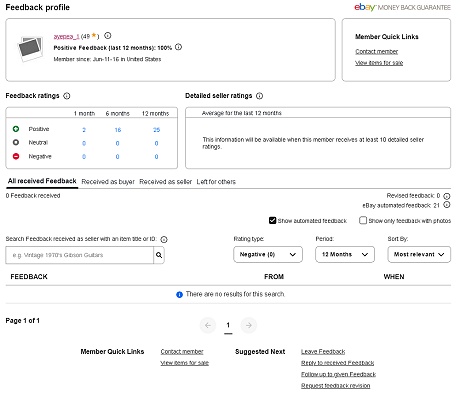Click page number 1 in pagination

(x=228, y=325)
